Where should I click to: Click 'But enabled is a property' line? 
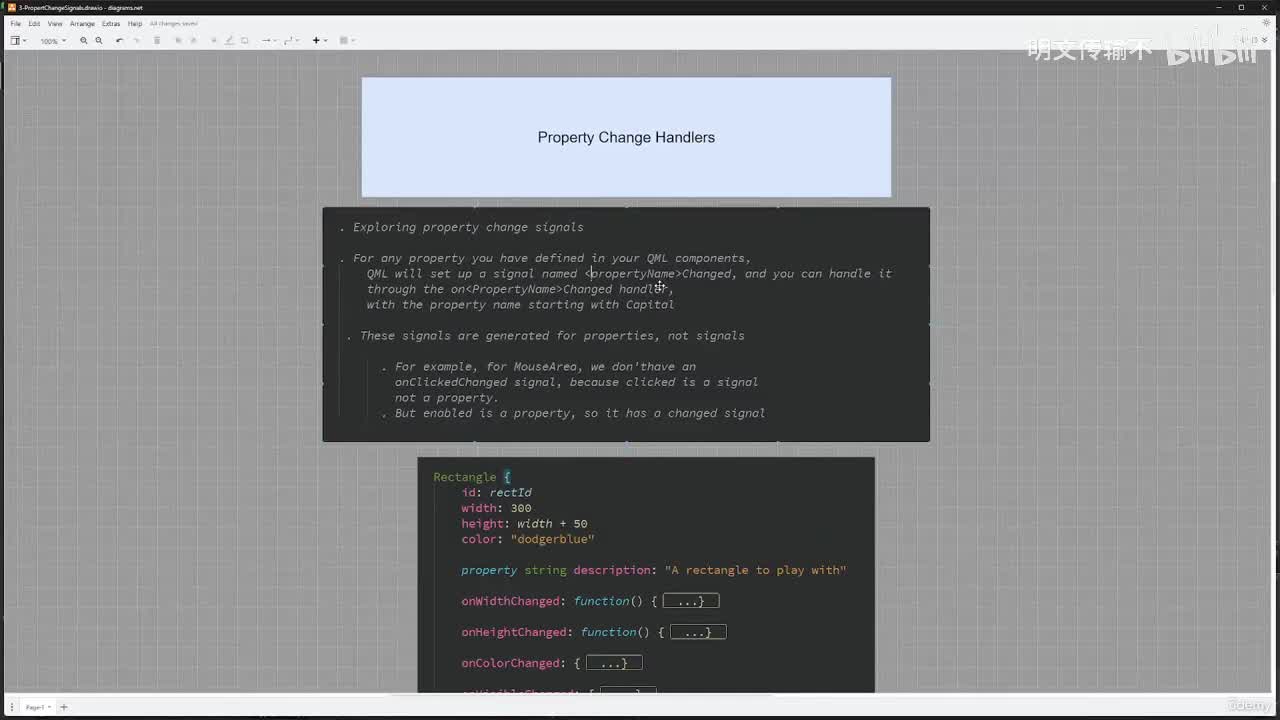click(x=580, y=413)
